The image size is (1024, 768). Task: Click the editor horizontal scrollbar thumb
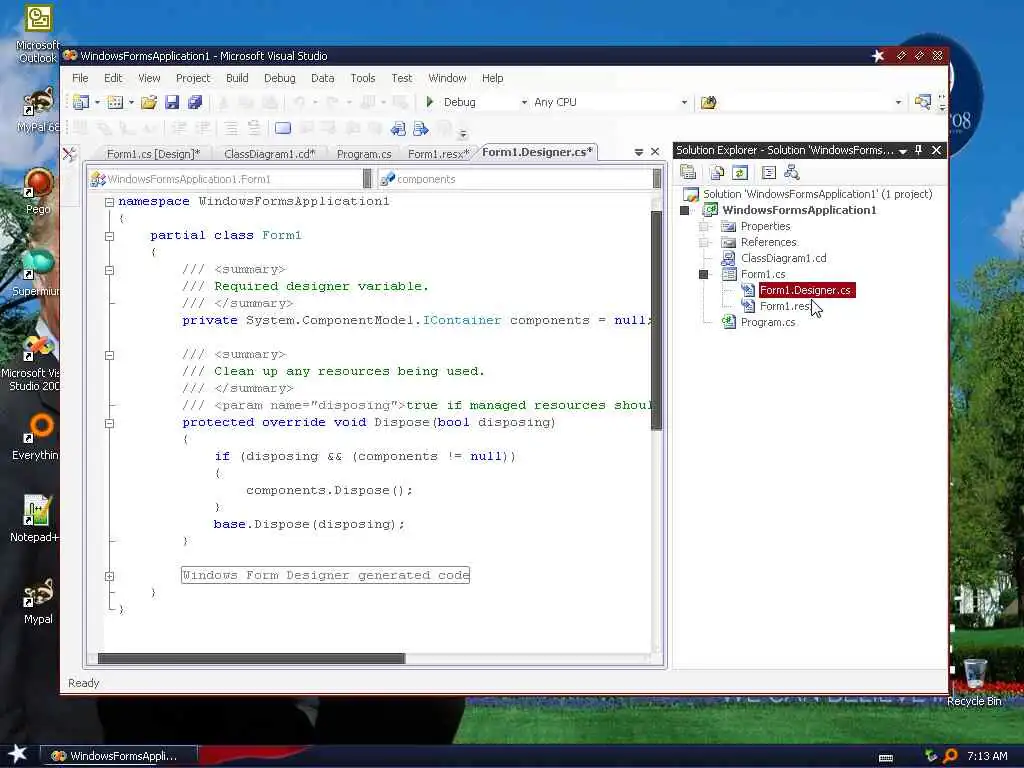251,658
